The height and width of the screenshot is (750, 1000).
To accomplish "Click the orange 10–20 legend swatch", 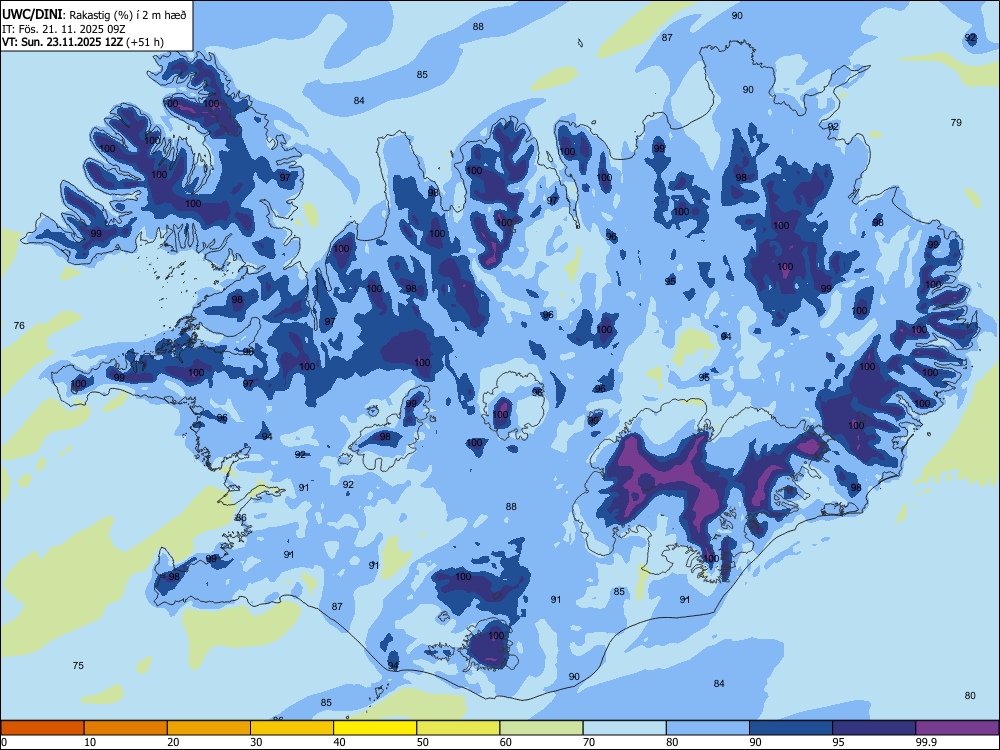I will (x=126, y=728).
